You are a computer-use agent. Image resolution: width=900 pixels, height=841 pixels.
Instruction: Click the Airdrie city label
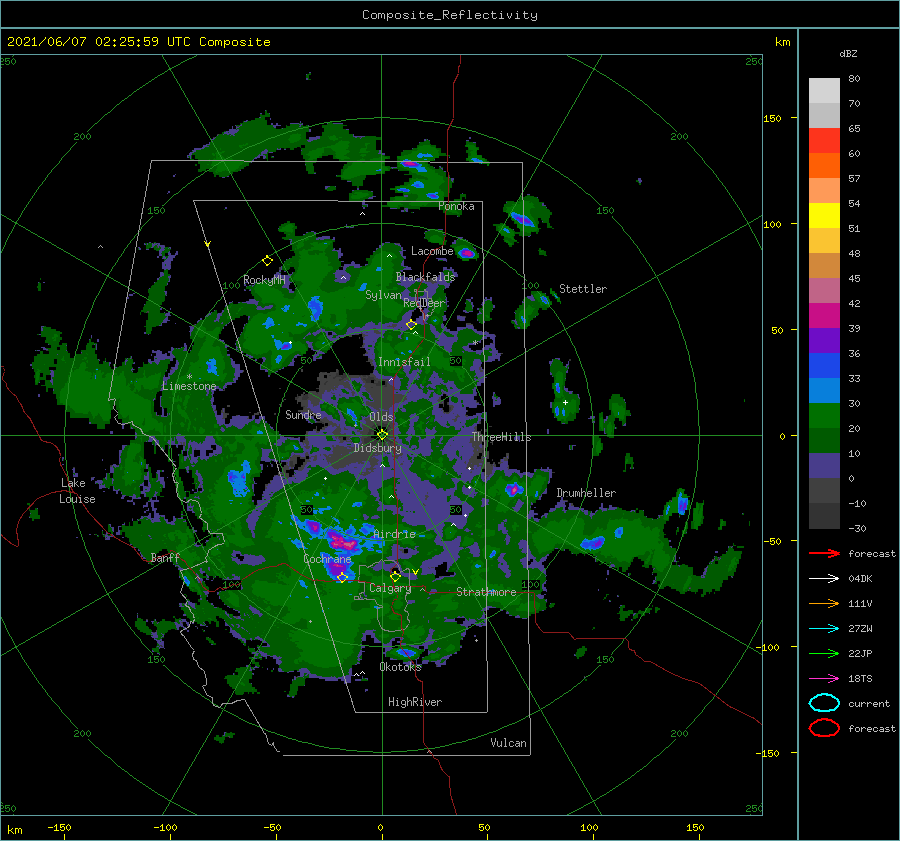point(394,534)
